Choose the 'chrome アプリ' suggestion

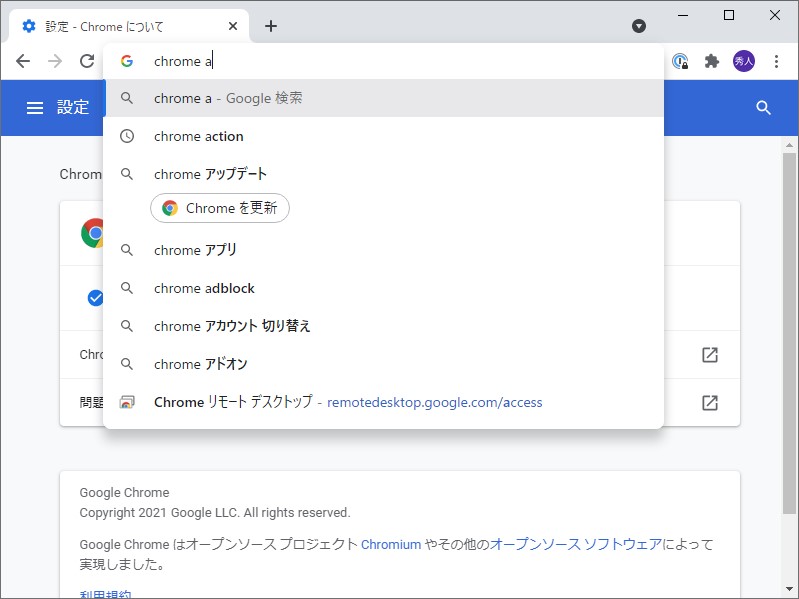(383, 250)
